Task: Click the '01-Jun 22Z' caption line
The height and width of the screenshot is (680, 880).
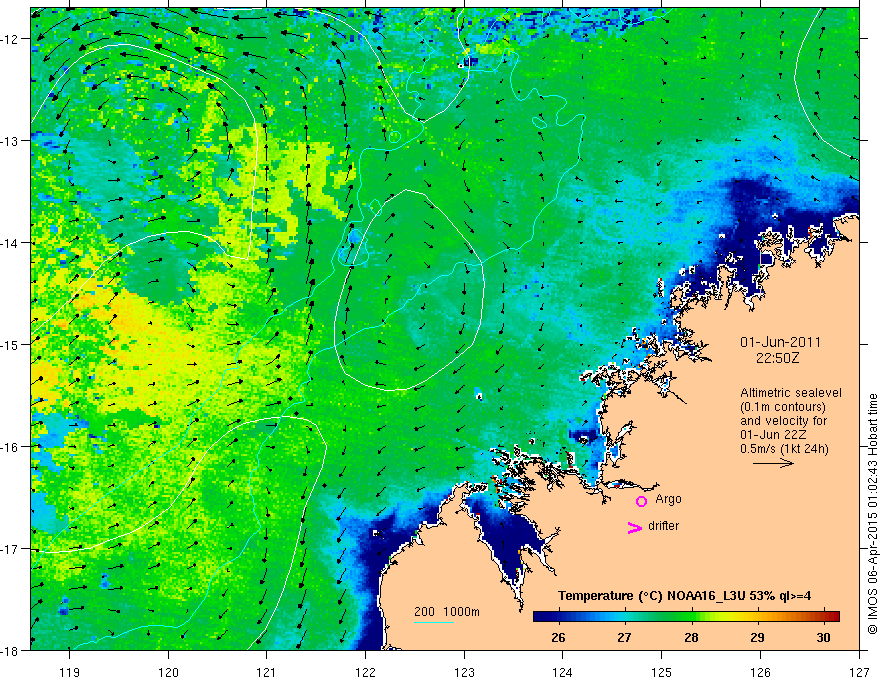Action: click(775, 435)
